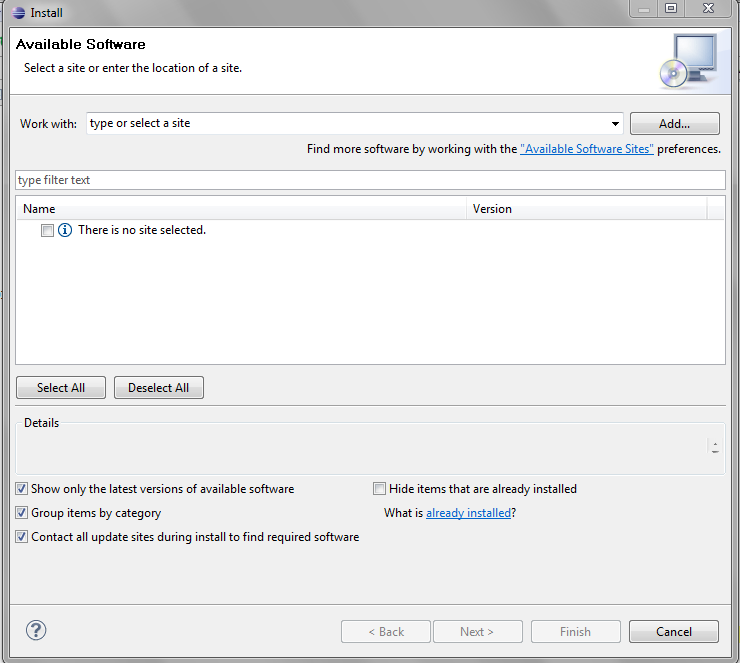The height and width of the screenshot is (663, 740).
Task: Minimize the Install dialog window
Action: [644, 8]
